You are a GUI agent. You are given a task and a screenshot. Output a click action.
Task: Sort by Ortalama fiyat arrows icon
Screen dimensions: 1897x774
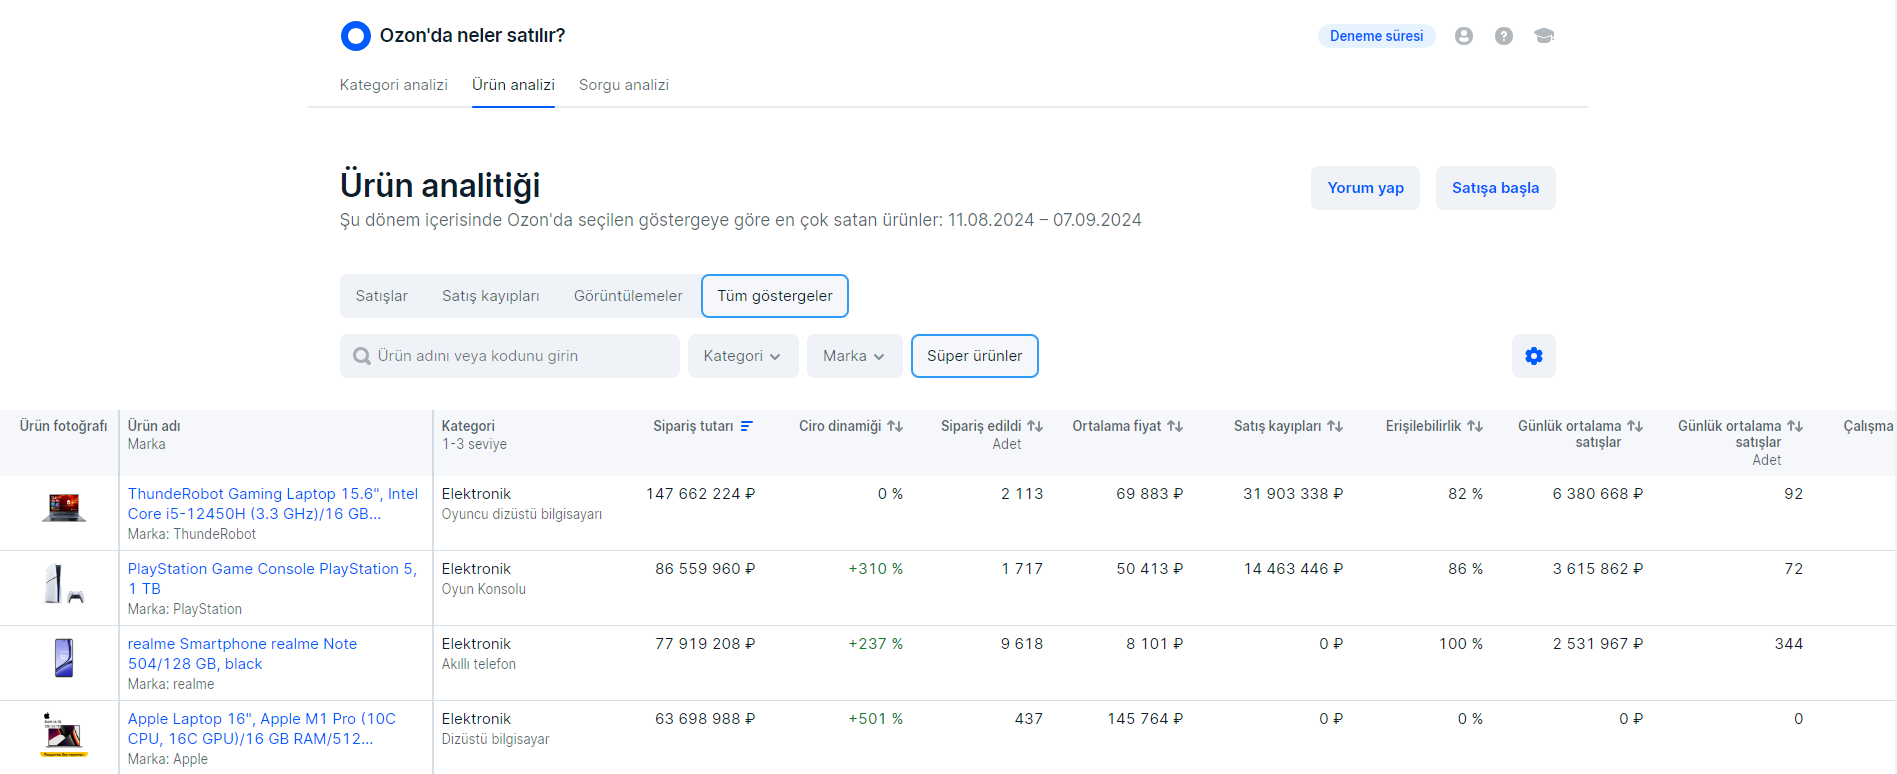pos(1175,426)
